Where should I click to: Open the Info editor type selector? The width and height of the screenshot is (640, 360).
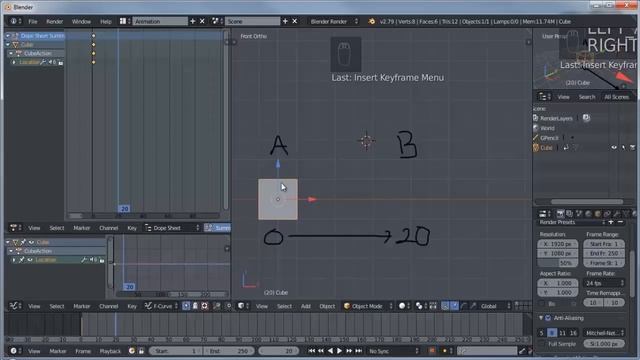(16, 21)
